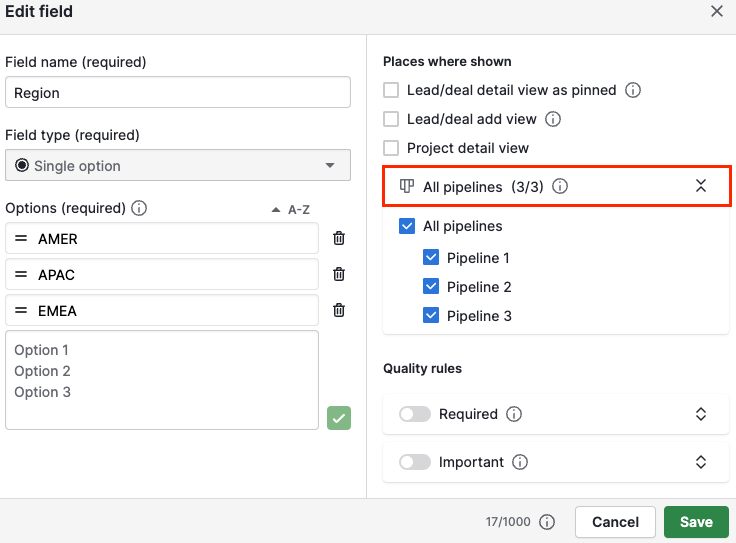Click the green checkmark confirm options button

(x=339, y=418)
